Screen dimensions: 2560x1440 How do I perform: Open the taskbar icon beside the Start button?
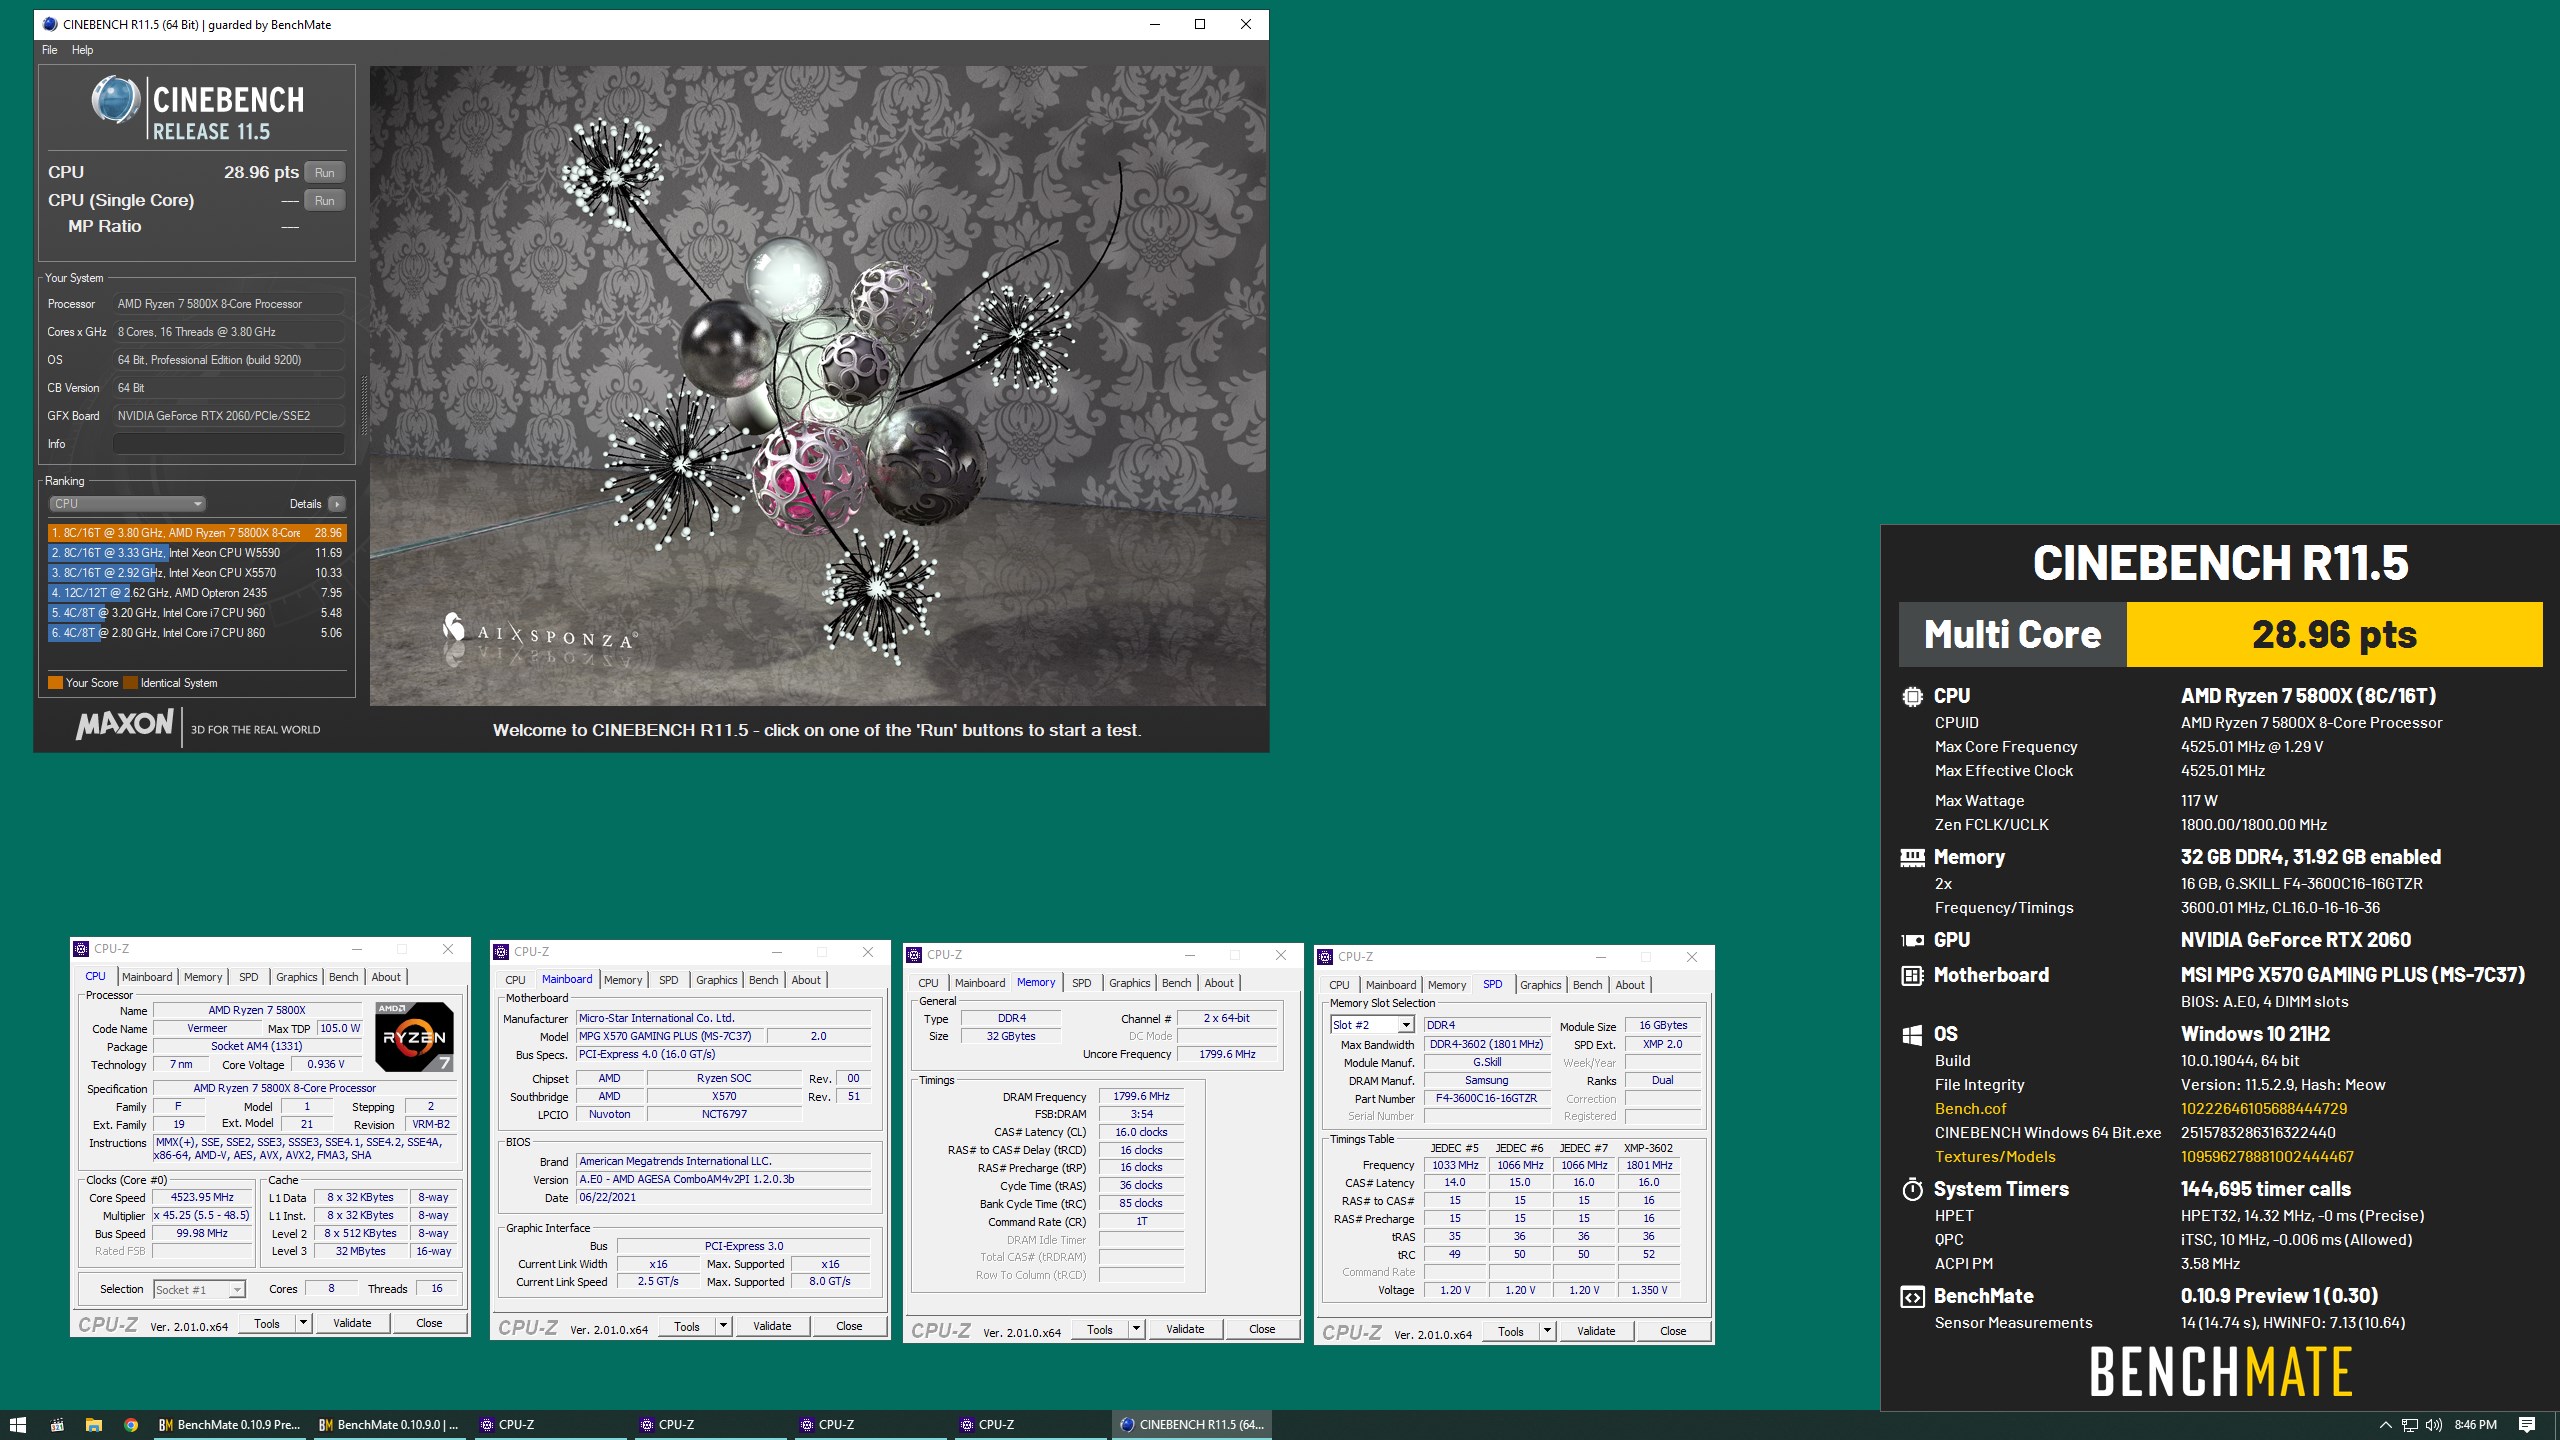(57, 1425)
